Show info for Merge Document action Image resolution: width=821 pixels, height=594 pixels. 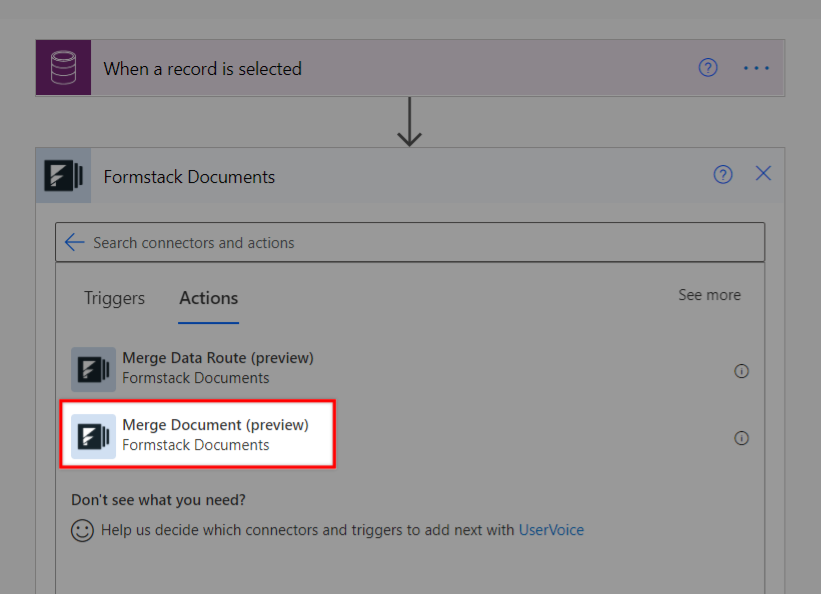741,438
